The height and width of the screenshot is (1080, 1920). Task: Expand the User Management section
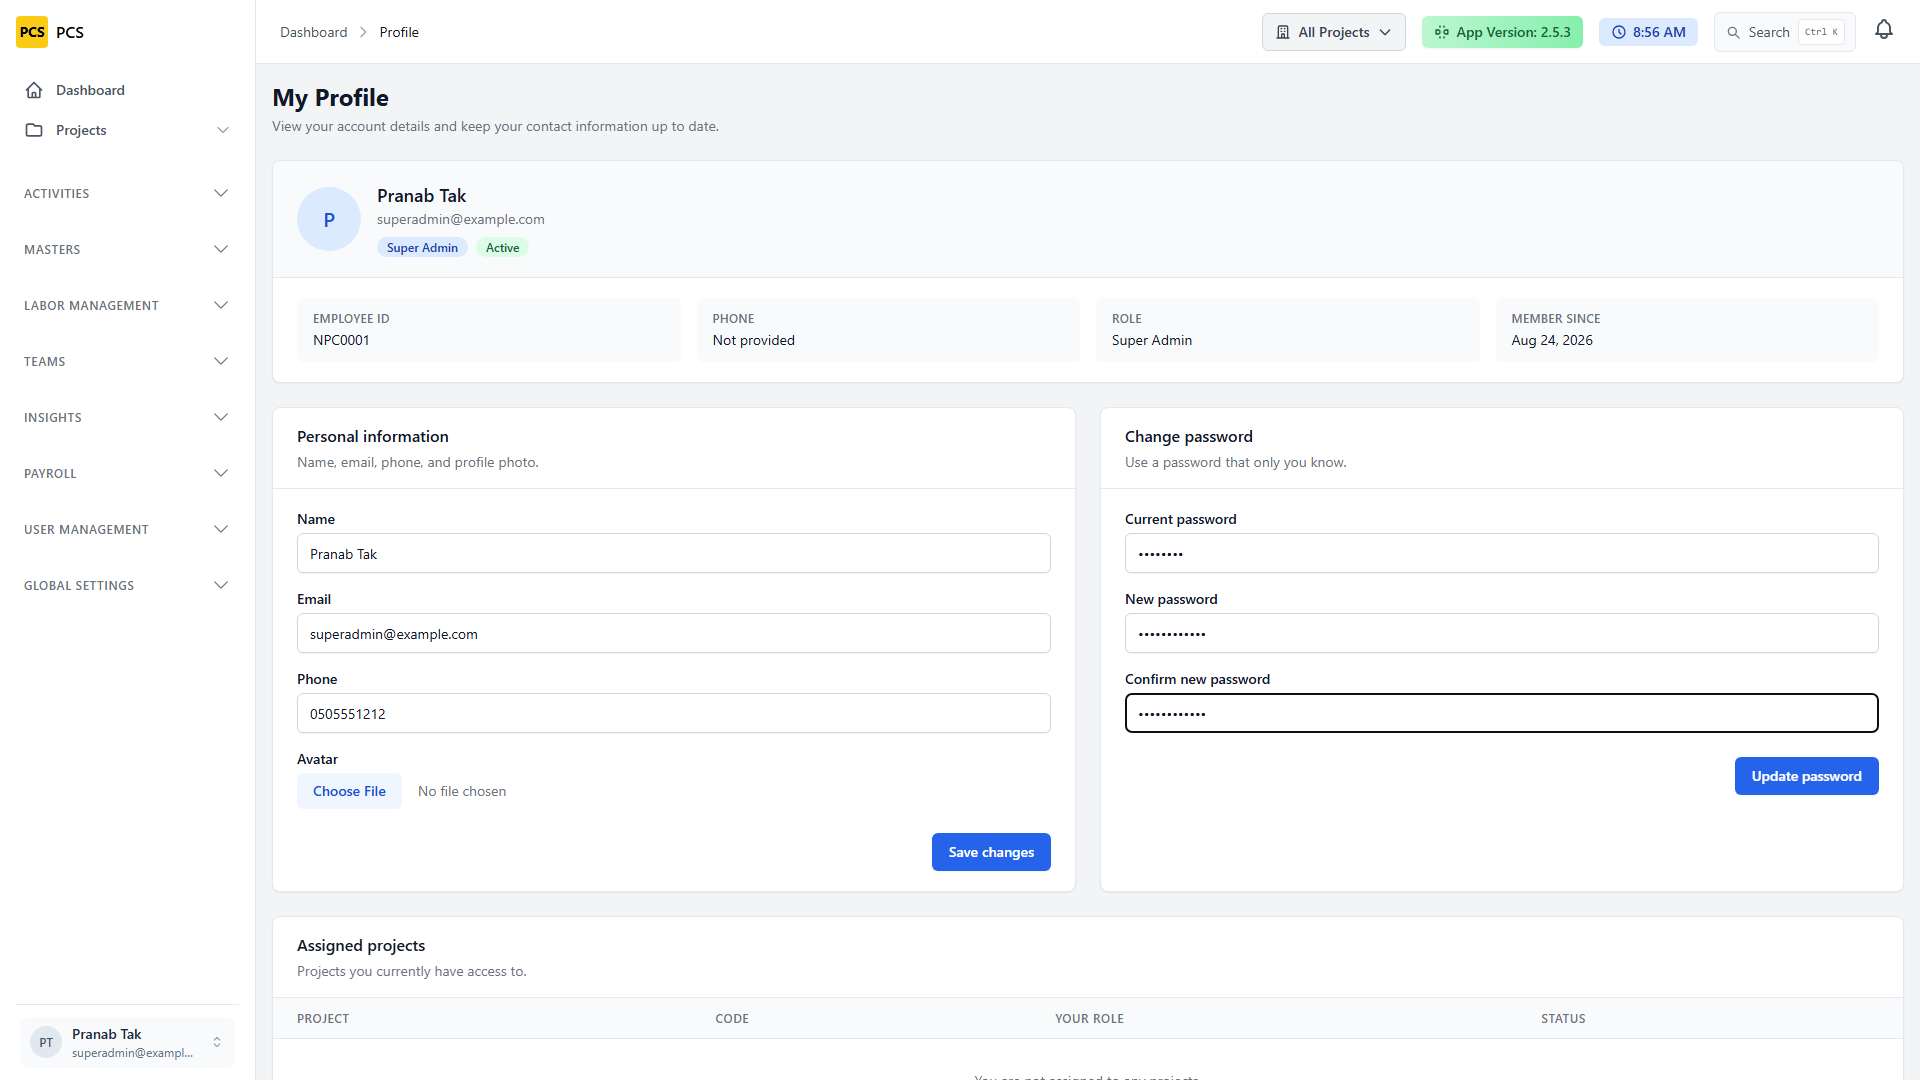[x=127, y=529]
